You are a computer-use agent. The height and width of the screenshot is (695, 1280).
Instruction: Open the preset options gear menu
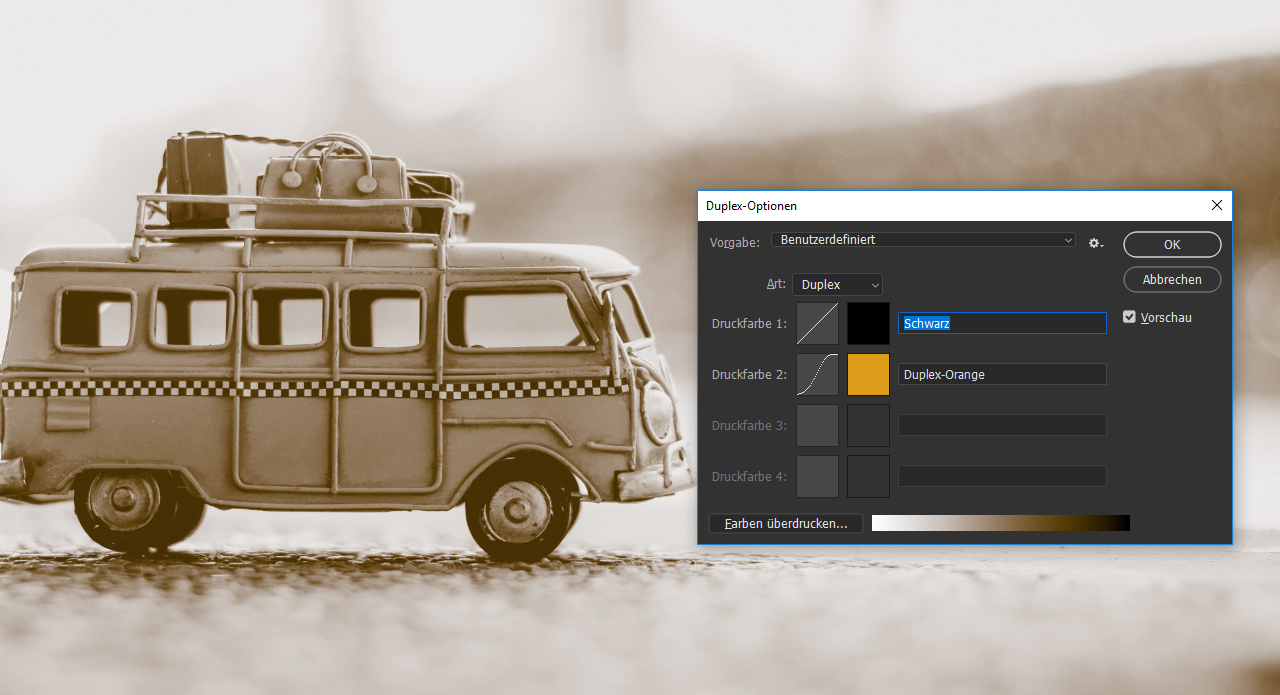point(1096,243)
